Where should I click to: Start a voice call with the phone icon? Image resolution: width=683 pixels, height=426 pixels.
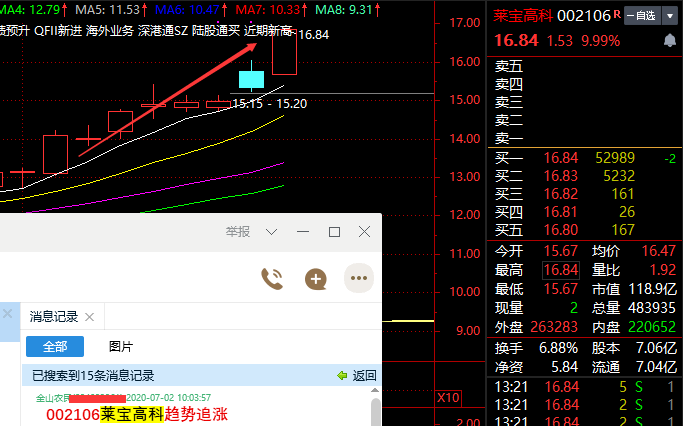tap(272, 279)
